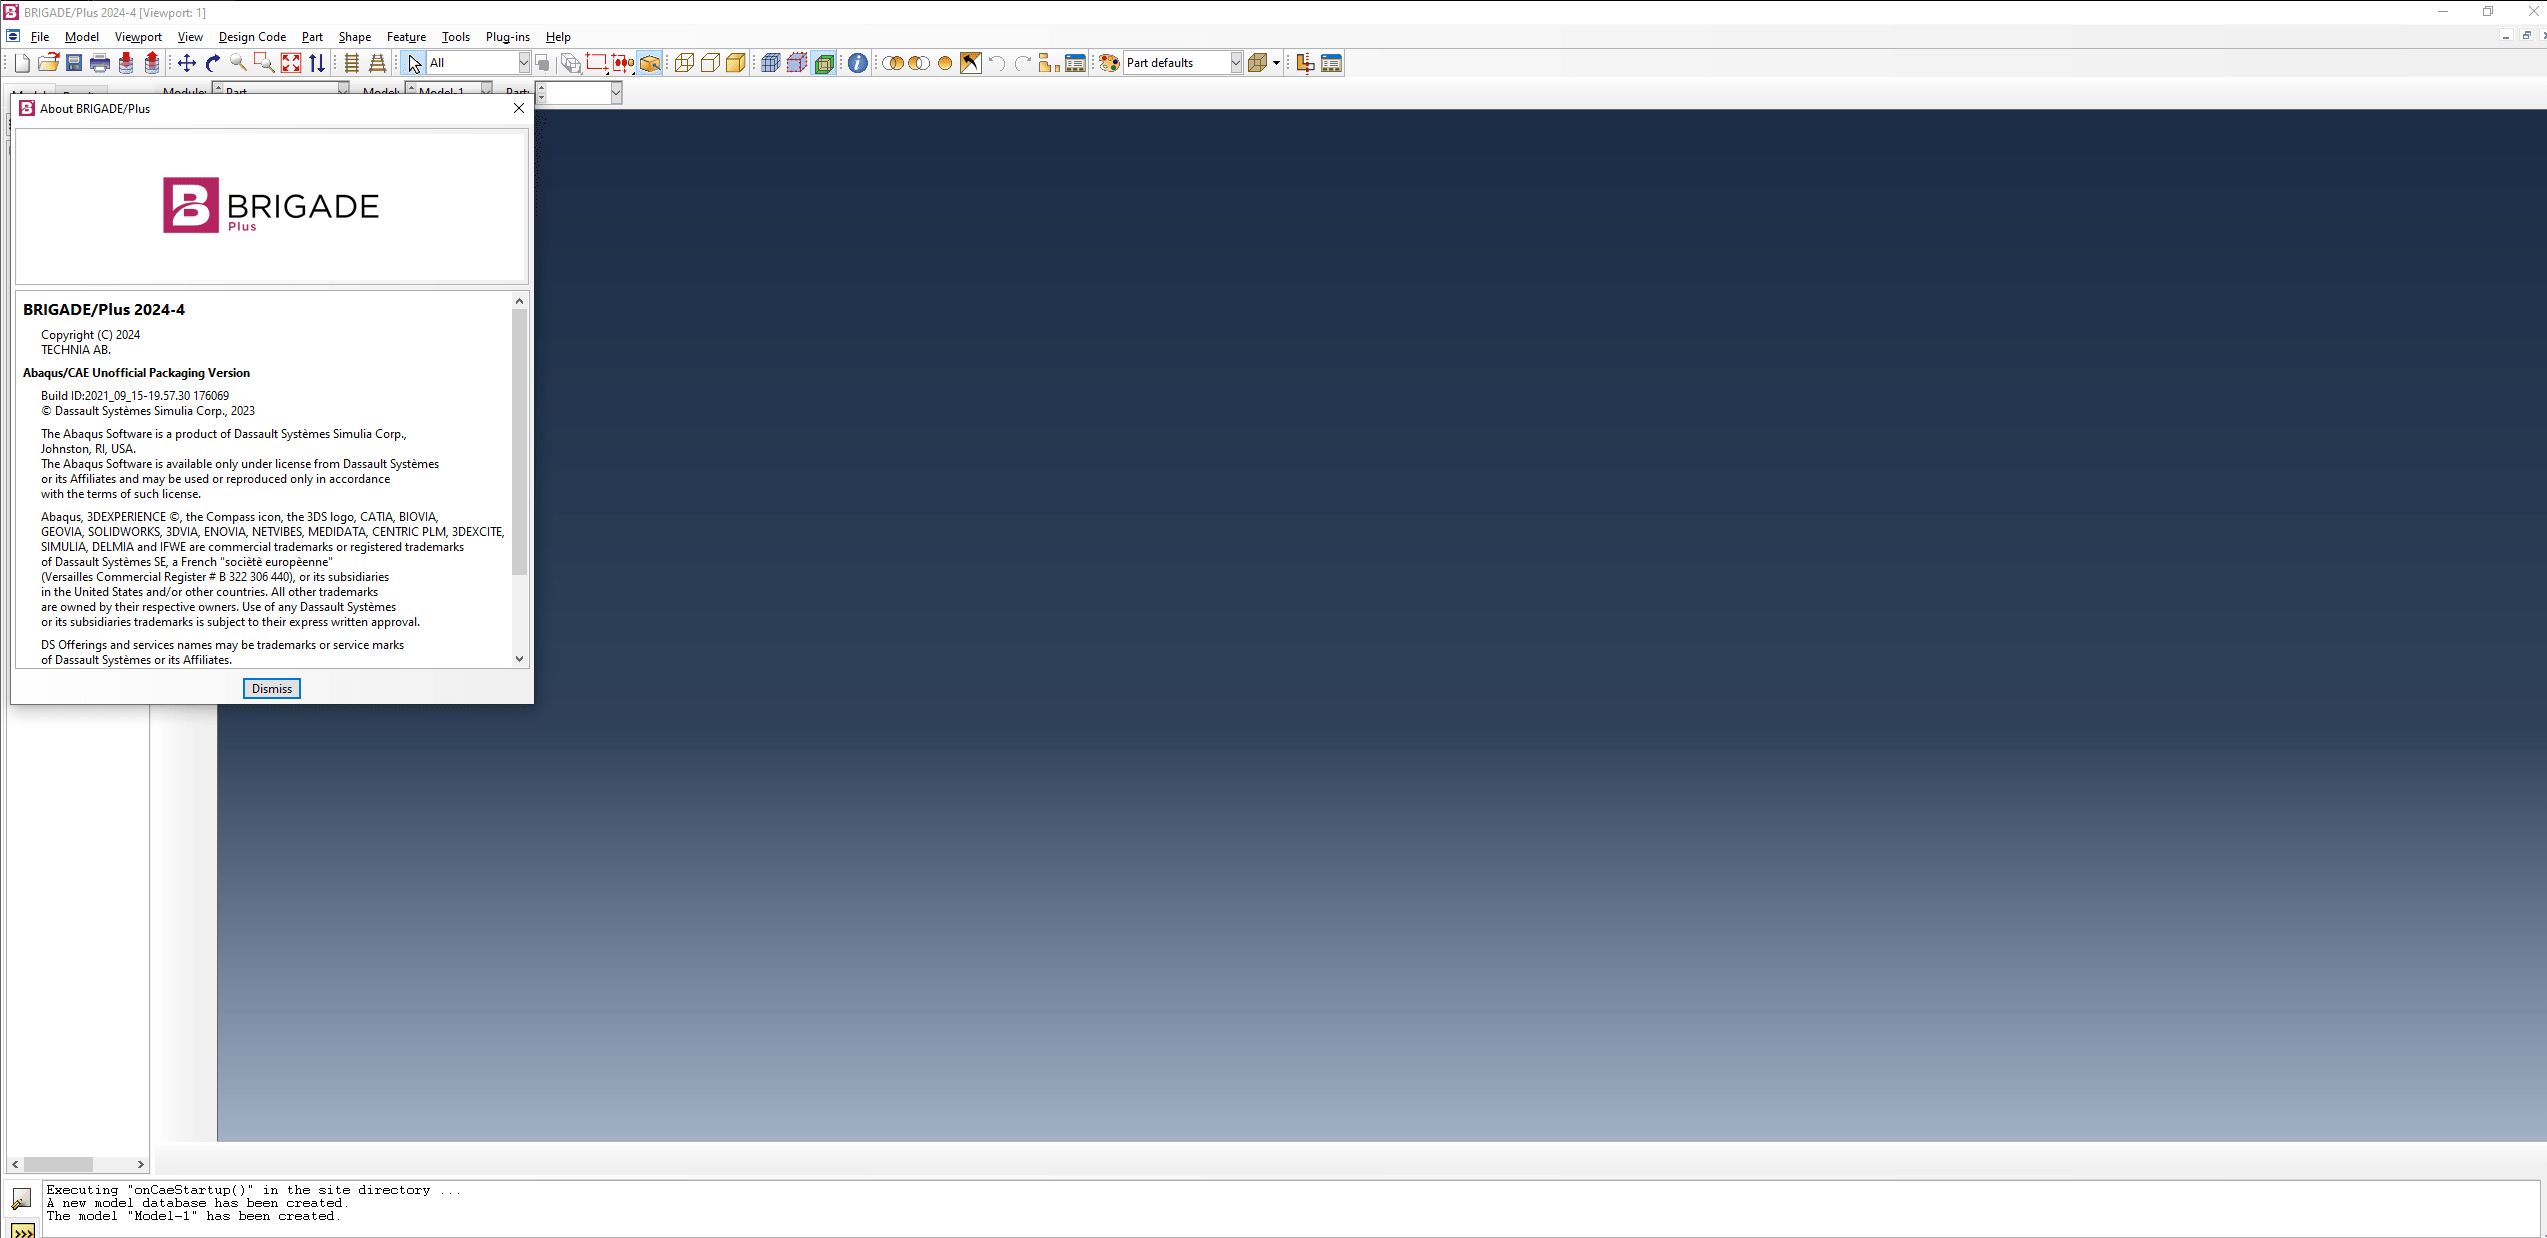Close About BRIGADE/Plus dialog with X
The height and width of the screenshot is (1238, 2547).
click(x=519, y=108)
